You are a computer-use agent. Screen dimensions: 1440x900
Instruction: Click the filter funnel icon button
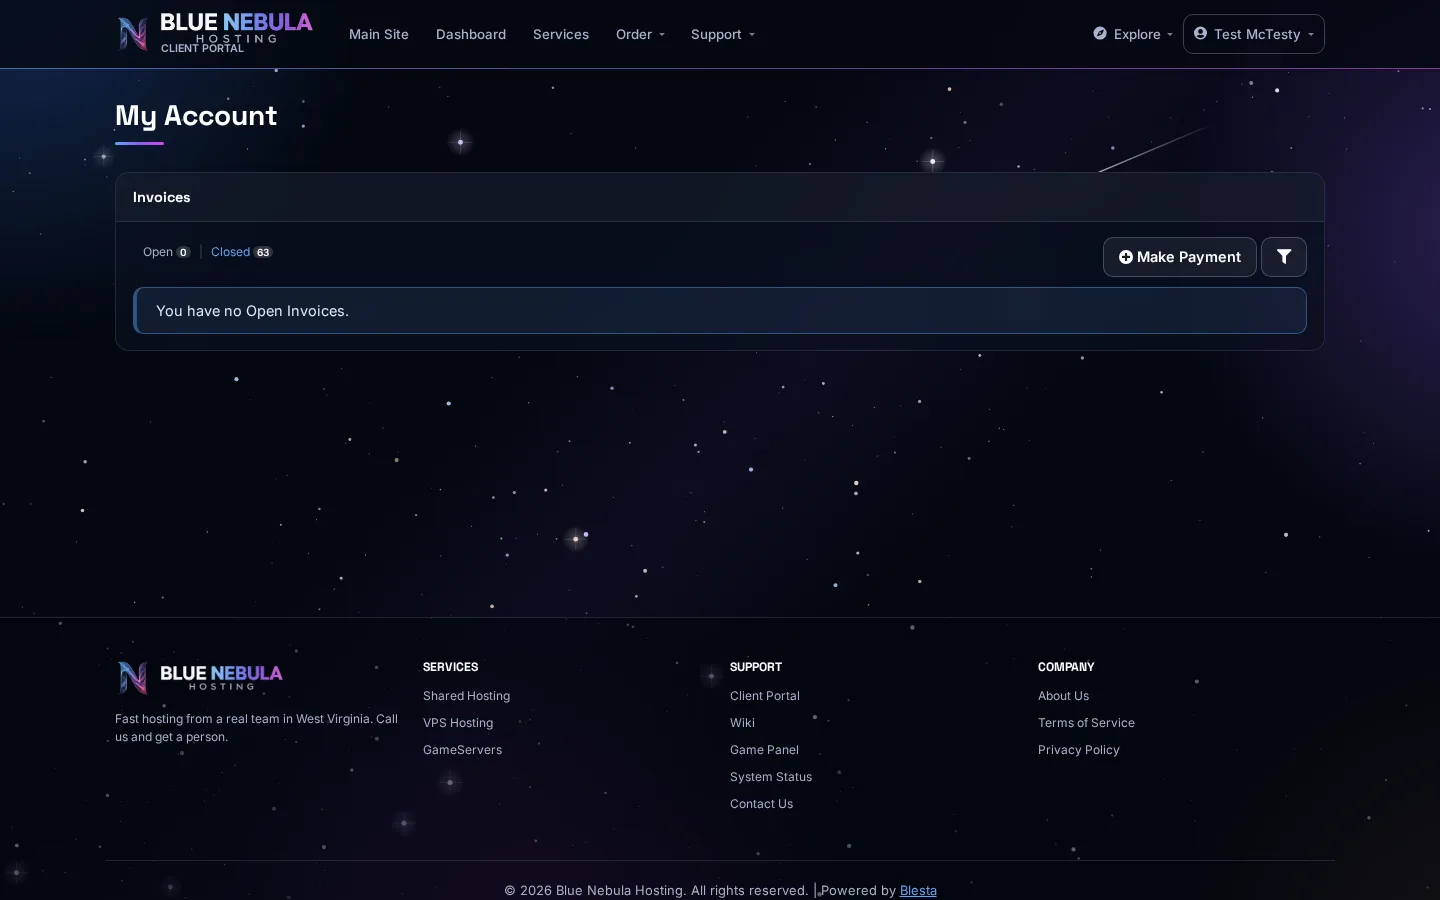tap(1284, 257)
